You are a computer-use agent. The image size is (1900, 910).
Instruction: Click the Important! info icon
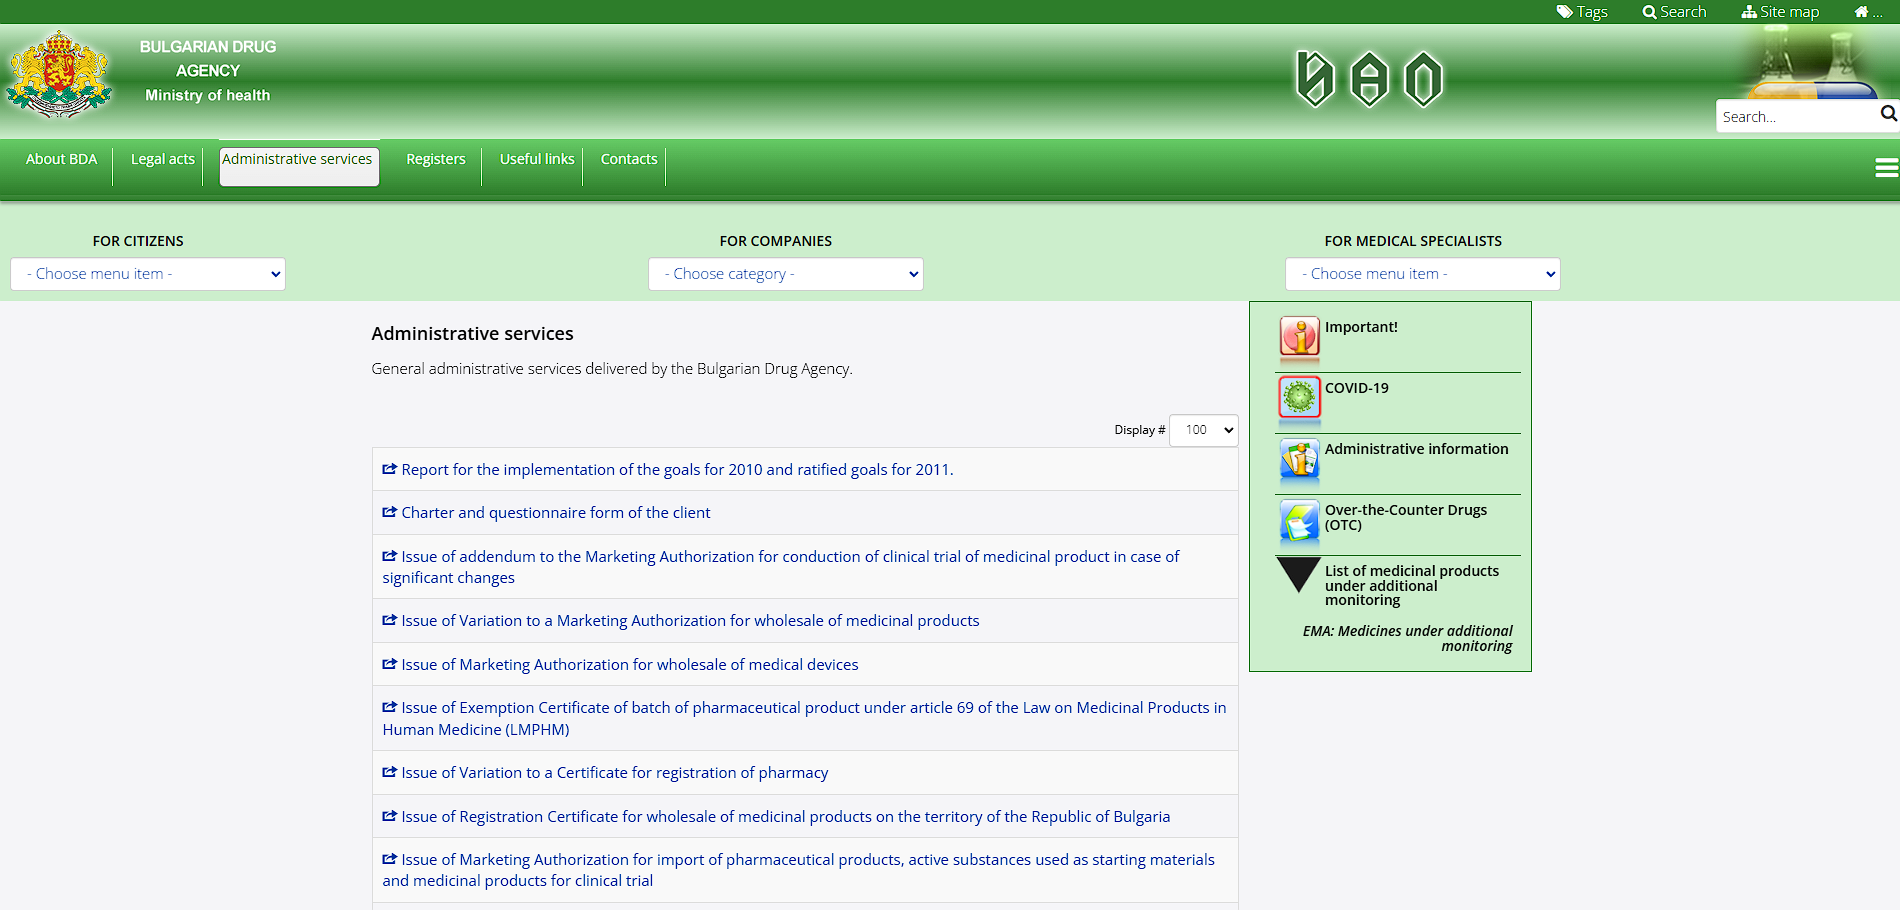coord(1299,336)
